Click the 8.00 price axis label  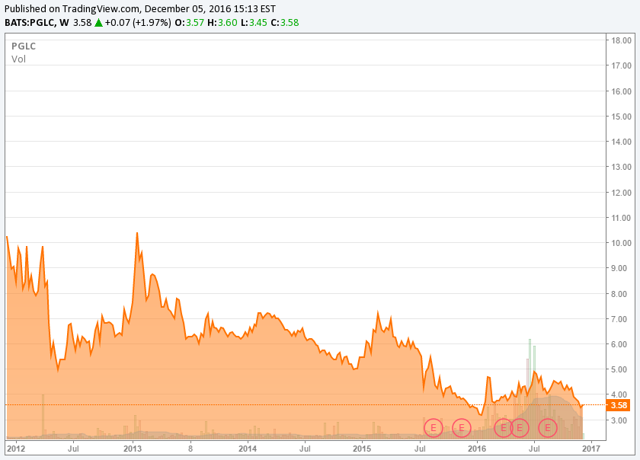pyautogui.click(x=621, y=294)
